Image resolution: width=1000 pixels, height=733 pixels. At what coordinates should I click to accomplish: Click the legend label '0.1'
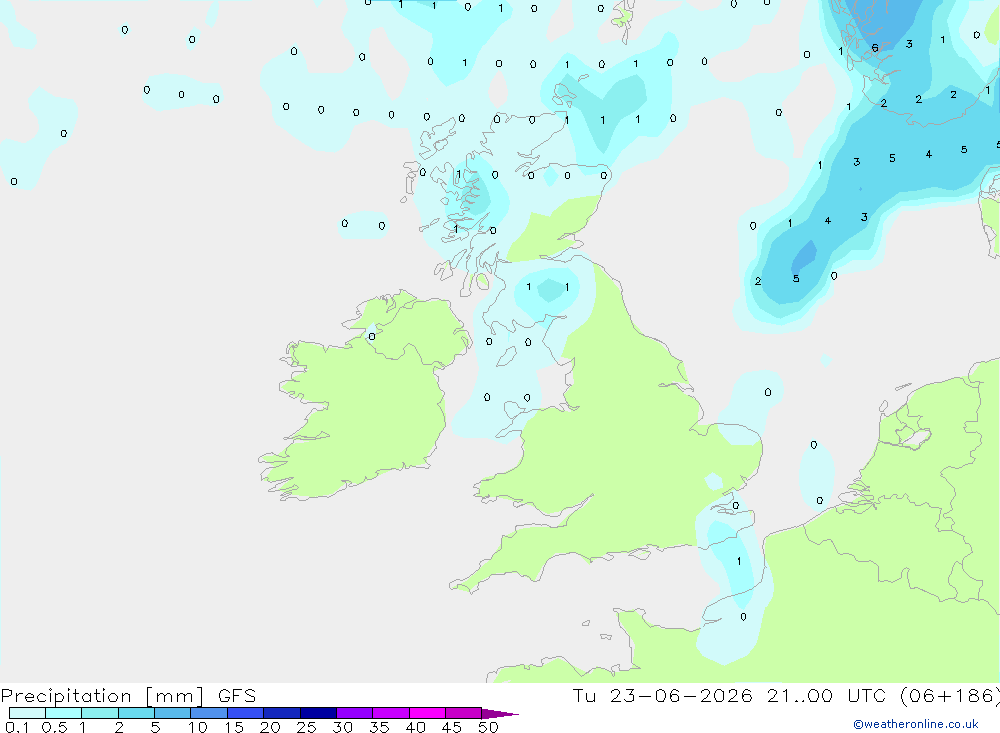coord(16,727)
